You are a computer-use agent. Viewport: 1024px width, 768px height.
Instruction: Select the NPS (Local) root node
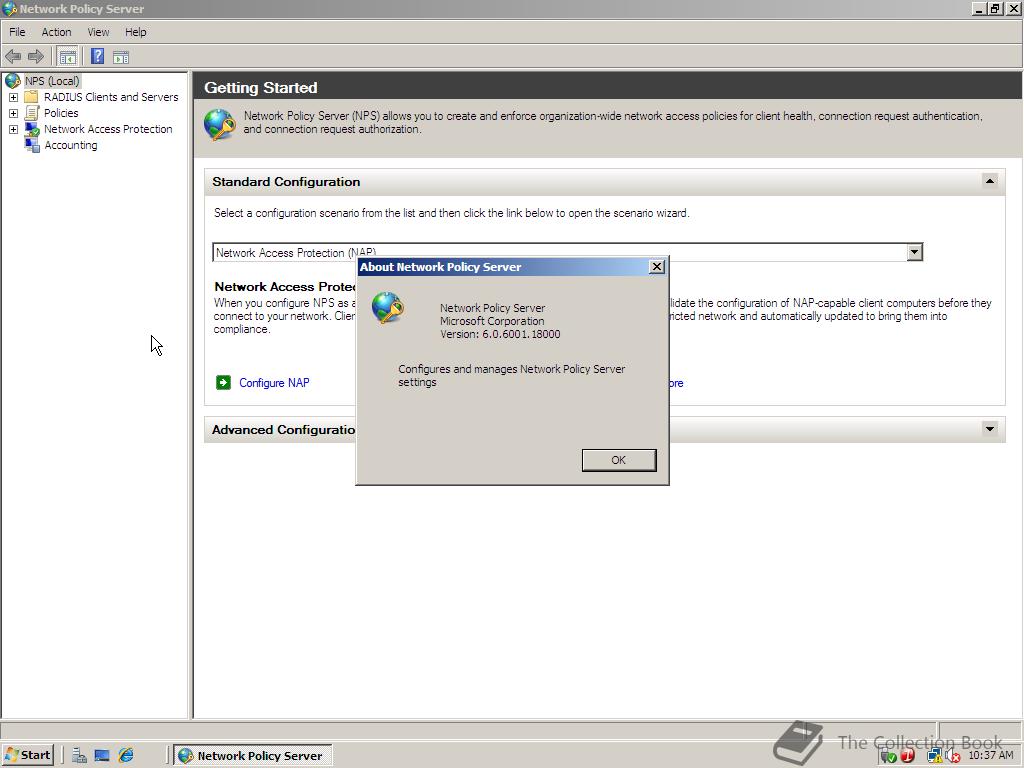click(52, 81)
